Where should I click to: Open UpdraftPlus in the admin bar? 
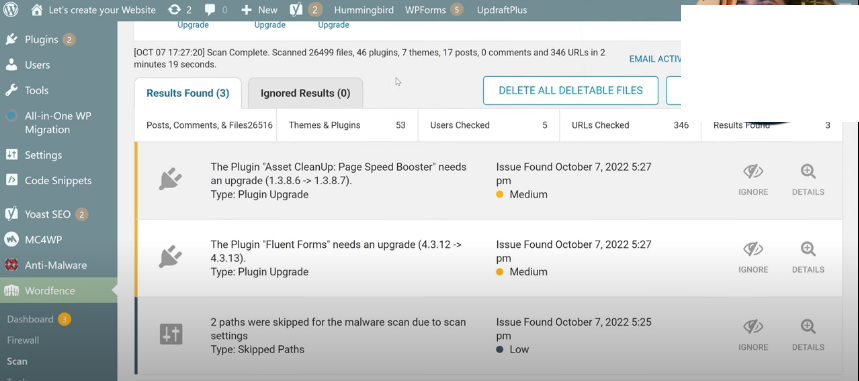tap(502, 10)
